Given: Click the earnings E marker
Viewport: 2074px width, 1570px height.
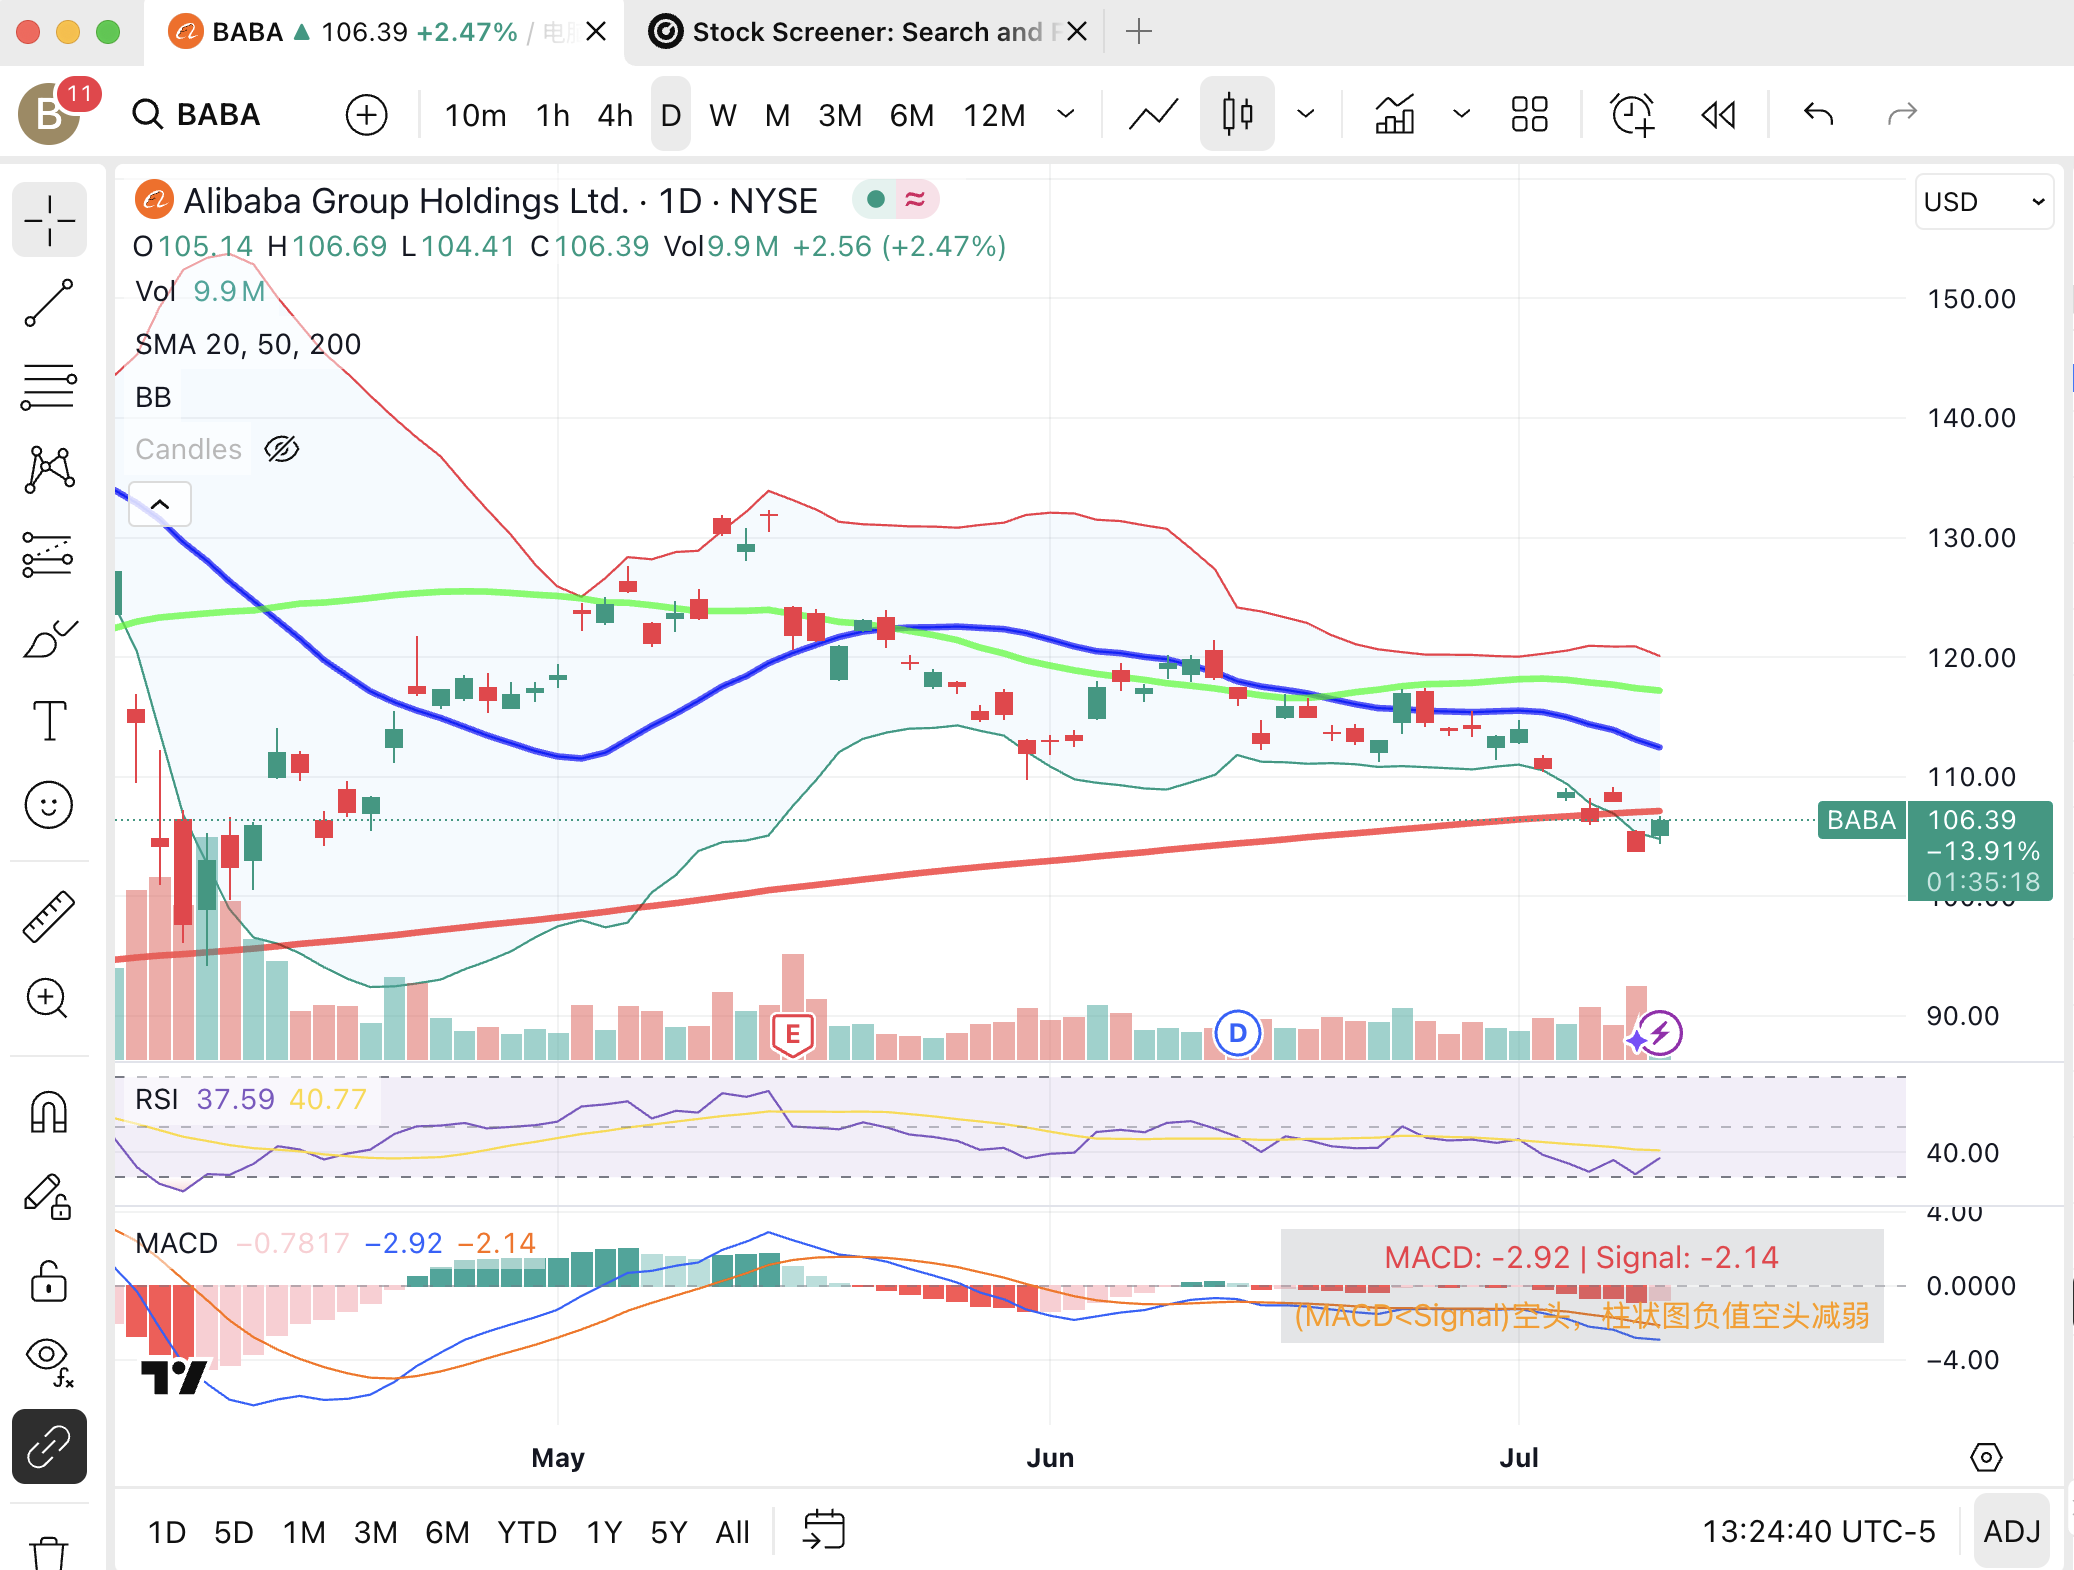Looking at the screenshot, I should click(x=793, y=1034).
